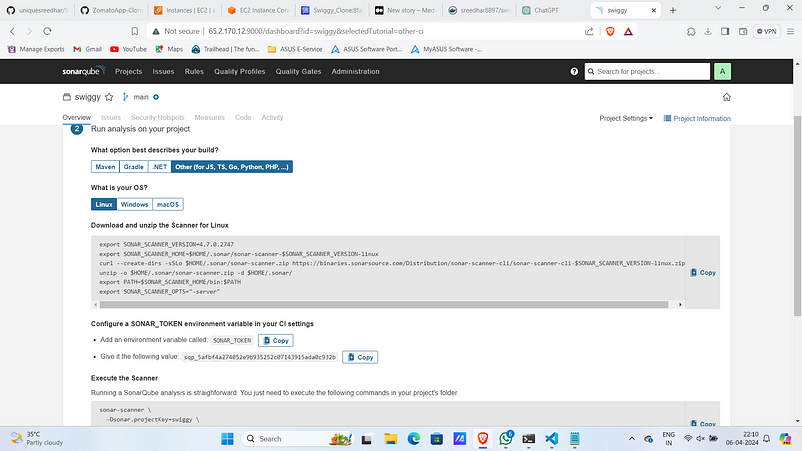This screenshot has width=802, height=451.
Task: Open File Explorer from taskbar
Action: click(391, 439)
